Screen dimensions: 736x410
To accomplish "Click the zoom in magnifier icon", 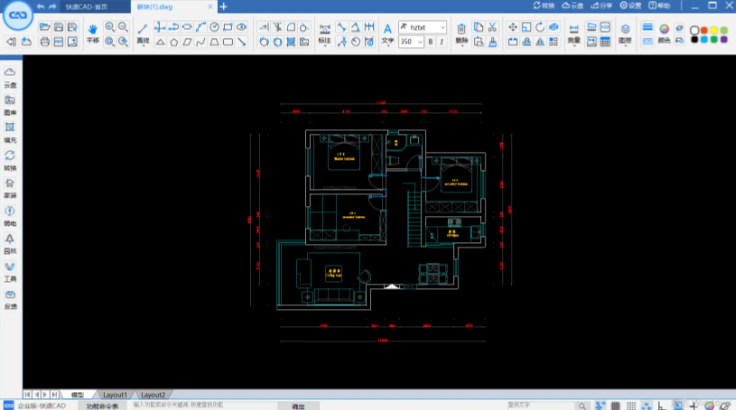I will tap(109, 27).
